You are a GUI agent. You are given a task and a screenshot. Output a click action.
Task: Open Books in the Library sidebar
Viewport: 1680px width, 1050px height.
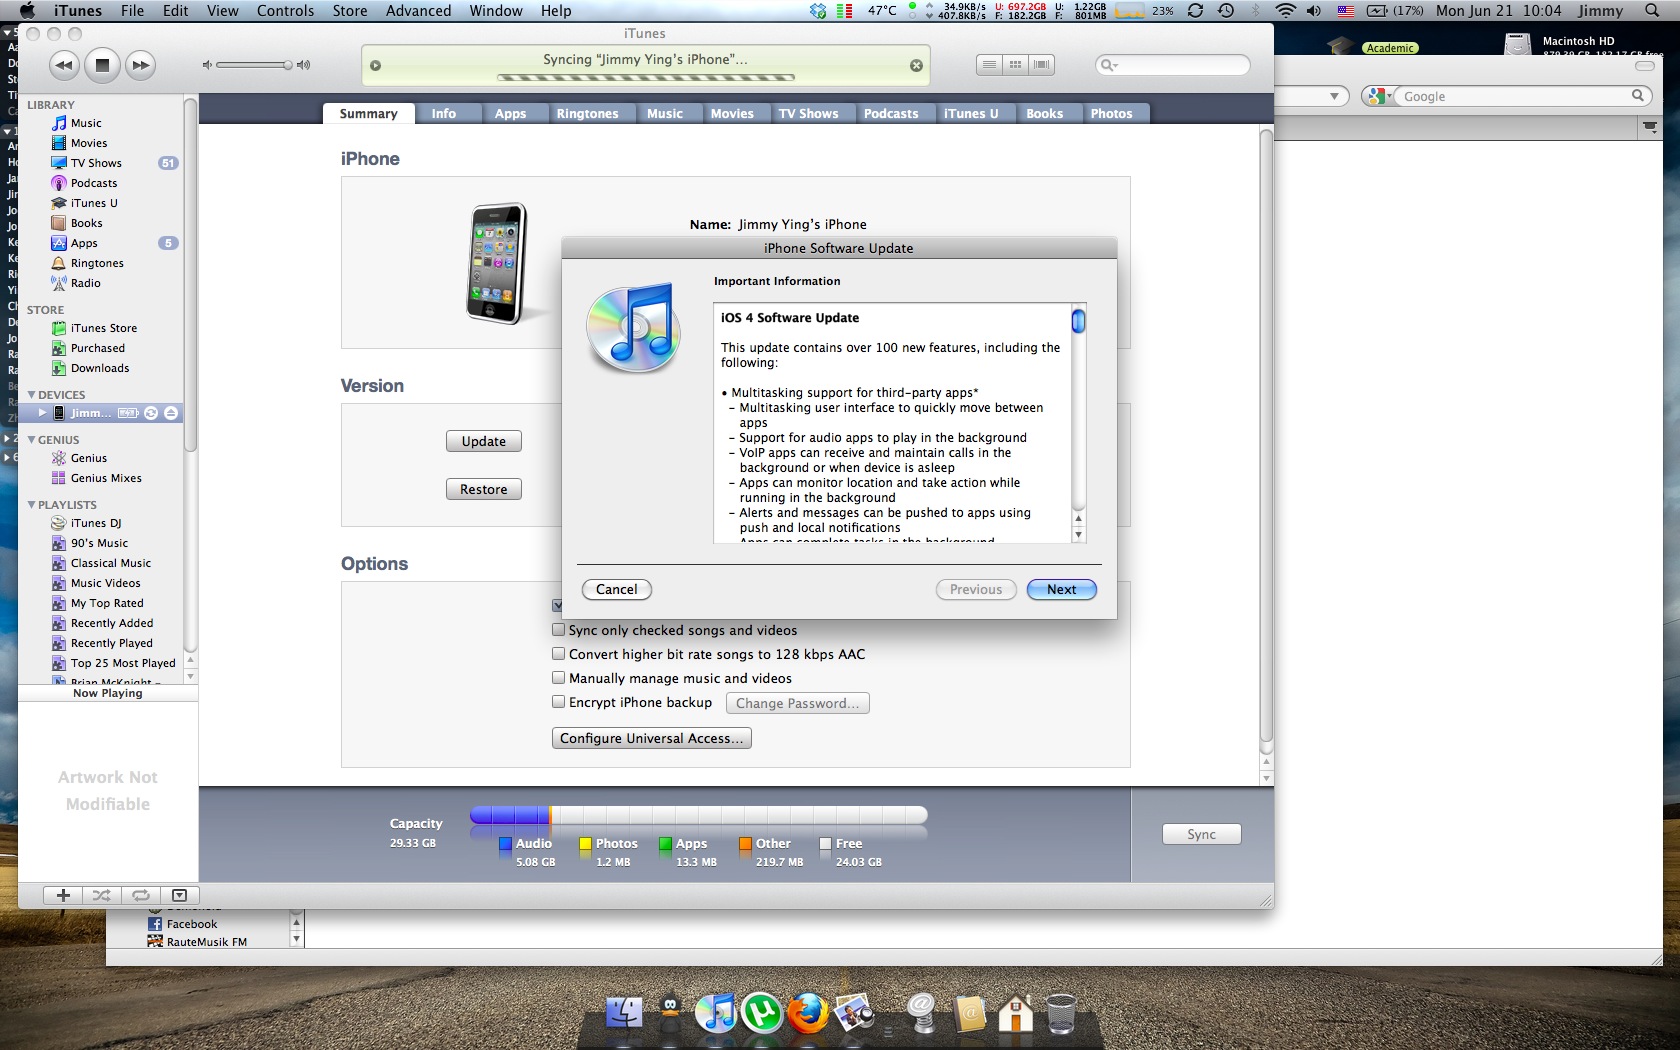click(87, 223)
